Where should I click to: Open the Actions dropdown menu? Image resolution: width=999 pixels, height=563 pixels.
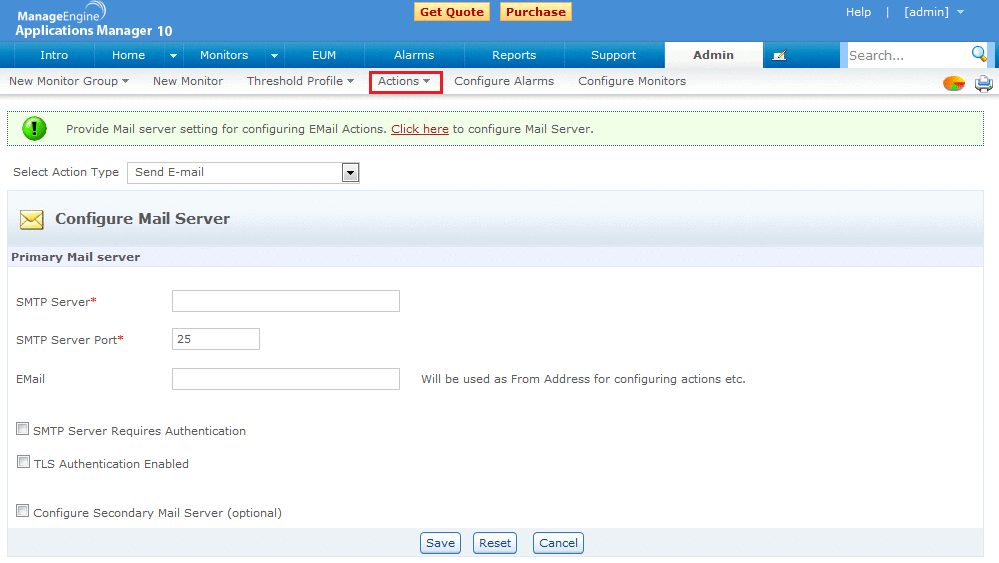pyautogui.click(x=405, y=81)
